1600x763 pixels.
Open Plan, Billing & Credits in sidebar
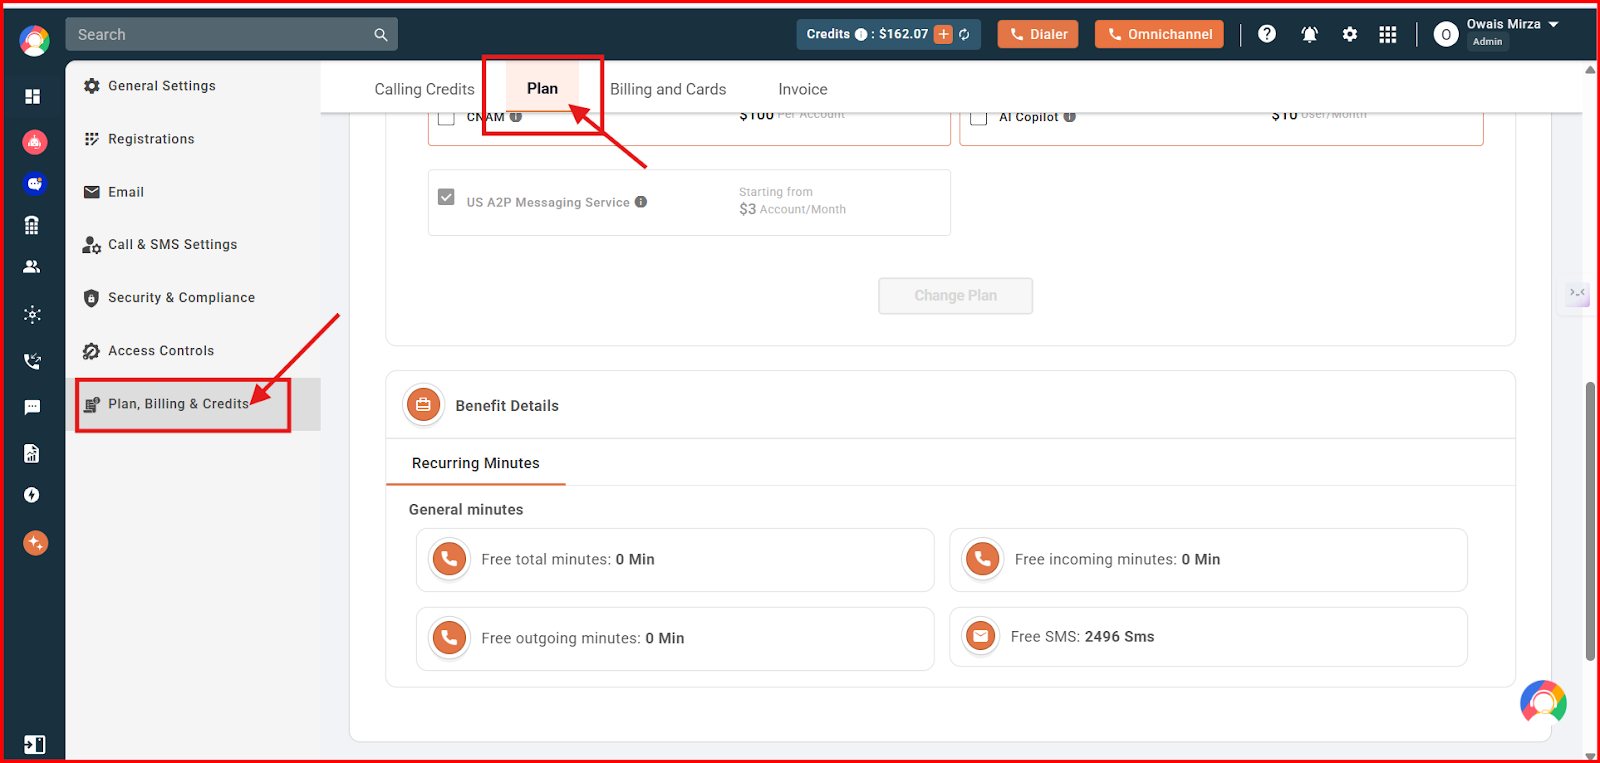pos(193,404)
